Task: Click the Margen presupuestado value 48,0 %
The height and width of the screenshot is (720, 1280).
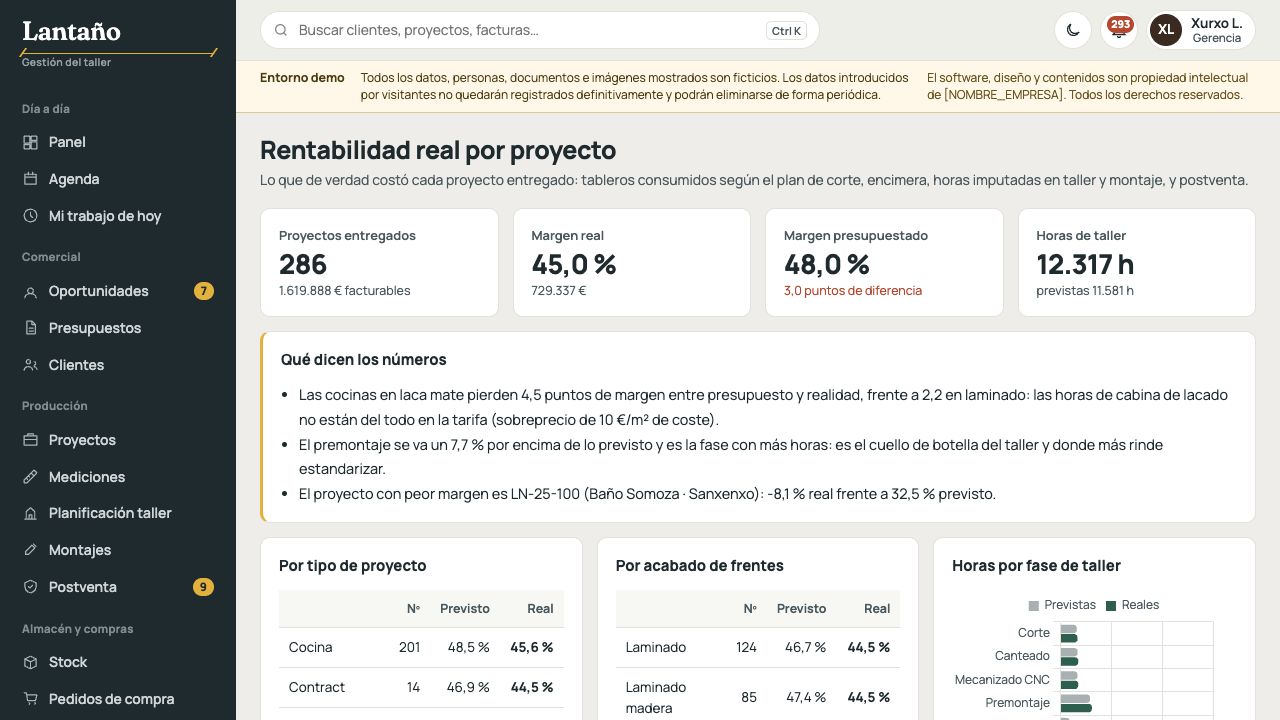Action: tap(827, 264)
